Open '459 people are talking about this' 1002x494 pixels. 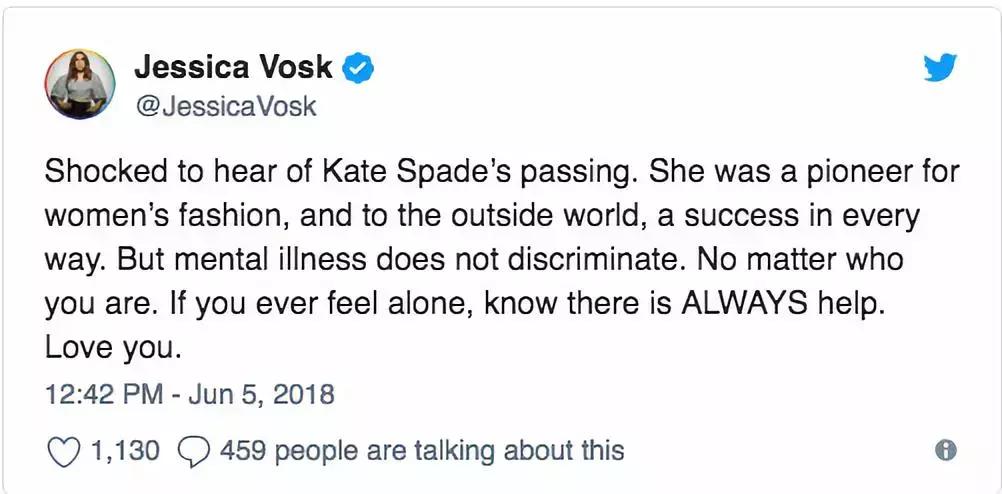tap(421, 450)
